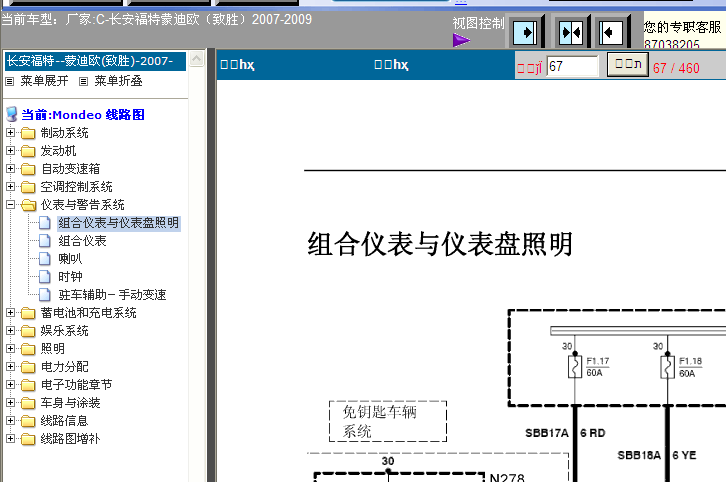The width and height of the screenshot is (726, 482).
Task: Click the 67 / 460 page counter
Action: pyautogui.click(x=676, y=69)
